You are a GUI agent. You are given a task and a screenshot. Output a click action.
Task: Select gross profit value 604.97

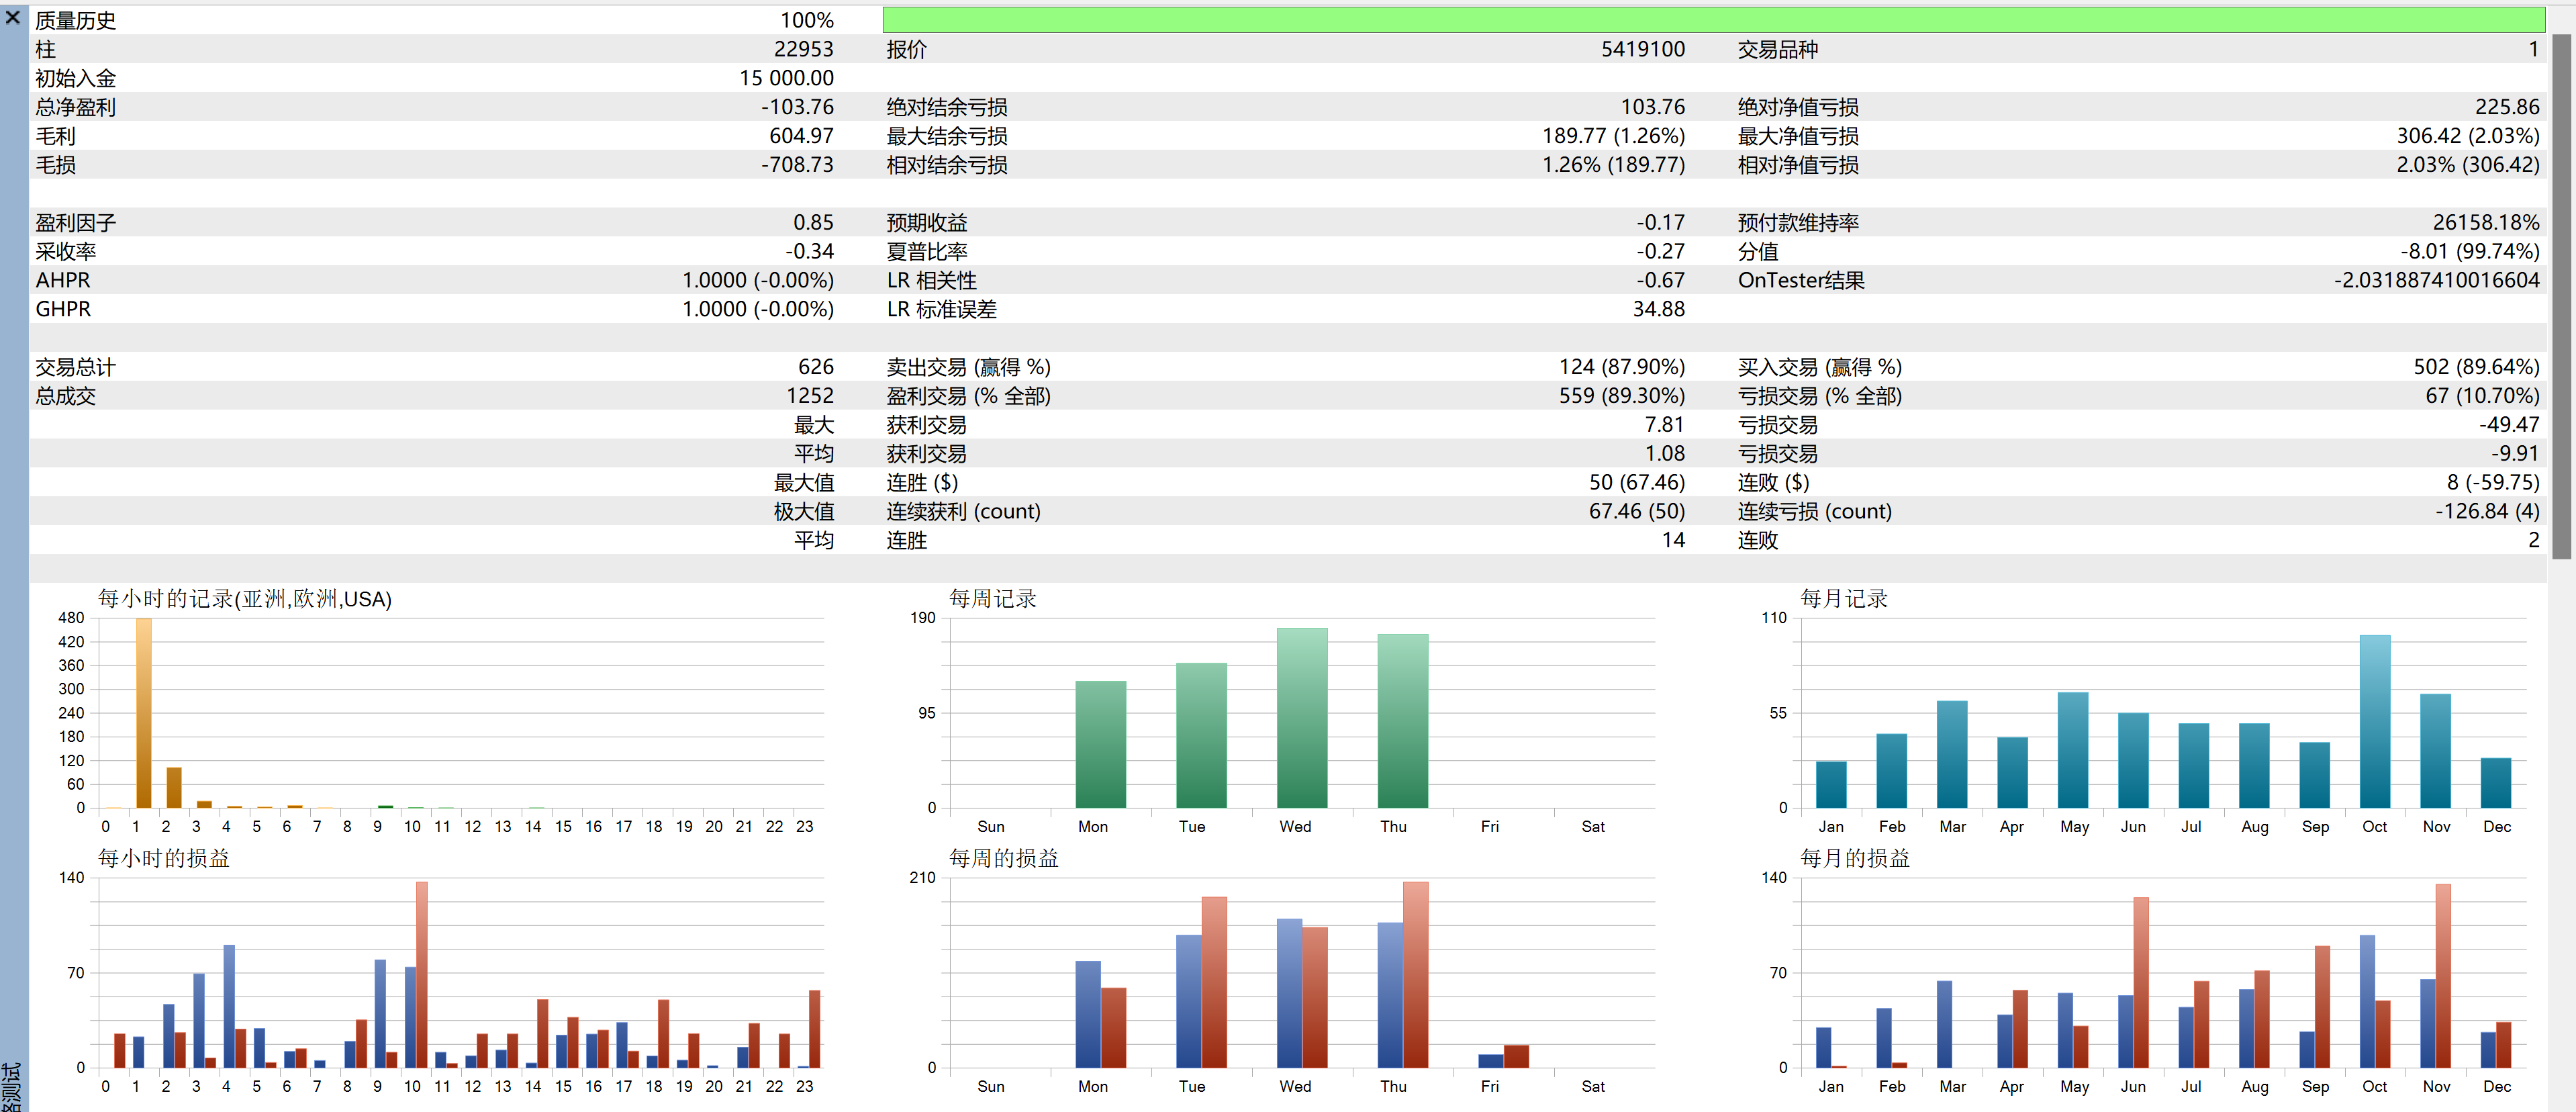[x=801, y=136]
